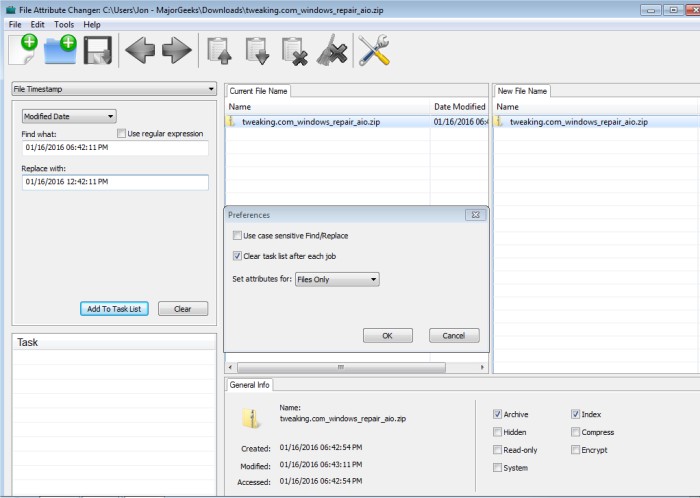This screenshot has width=700, height=498.
Task: Click the Add Folder toolbar icon
Action: 60,50
